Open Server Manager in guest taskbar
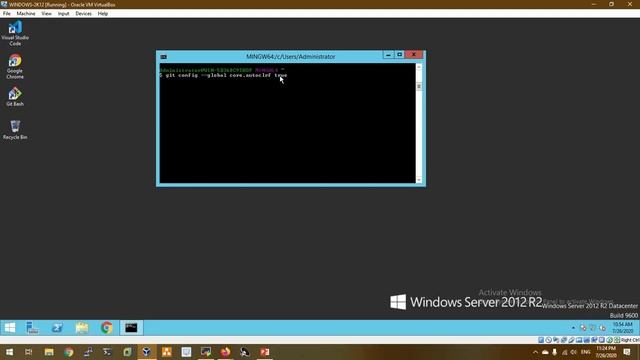The image size is (640, 360). pyautogui.click(x=32, y=328)
